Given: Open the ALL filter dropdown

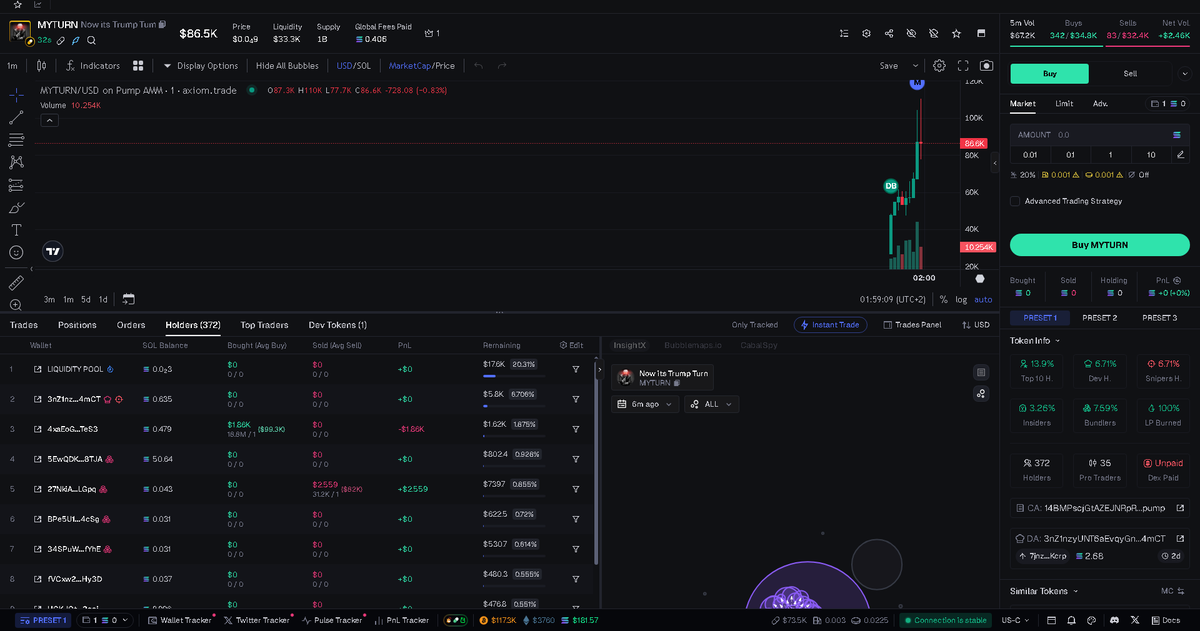Looking at the screenshot, I should point(711,404).
